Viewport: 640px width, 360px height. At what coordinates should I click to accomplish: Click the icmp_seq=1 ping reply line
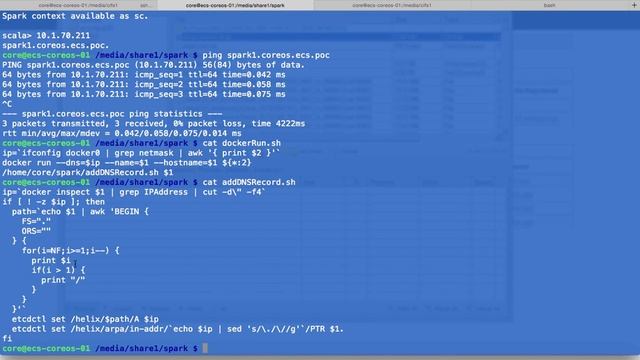(x=144, y=75)
